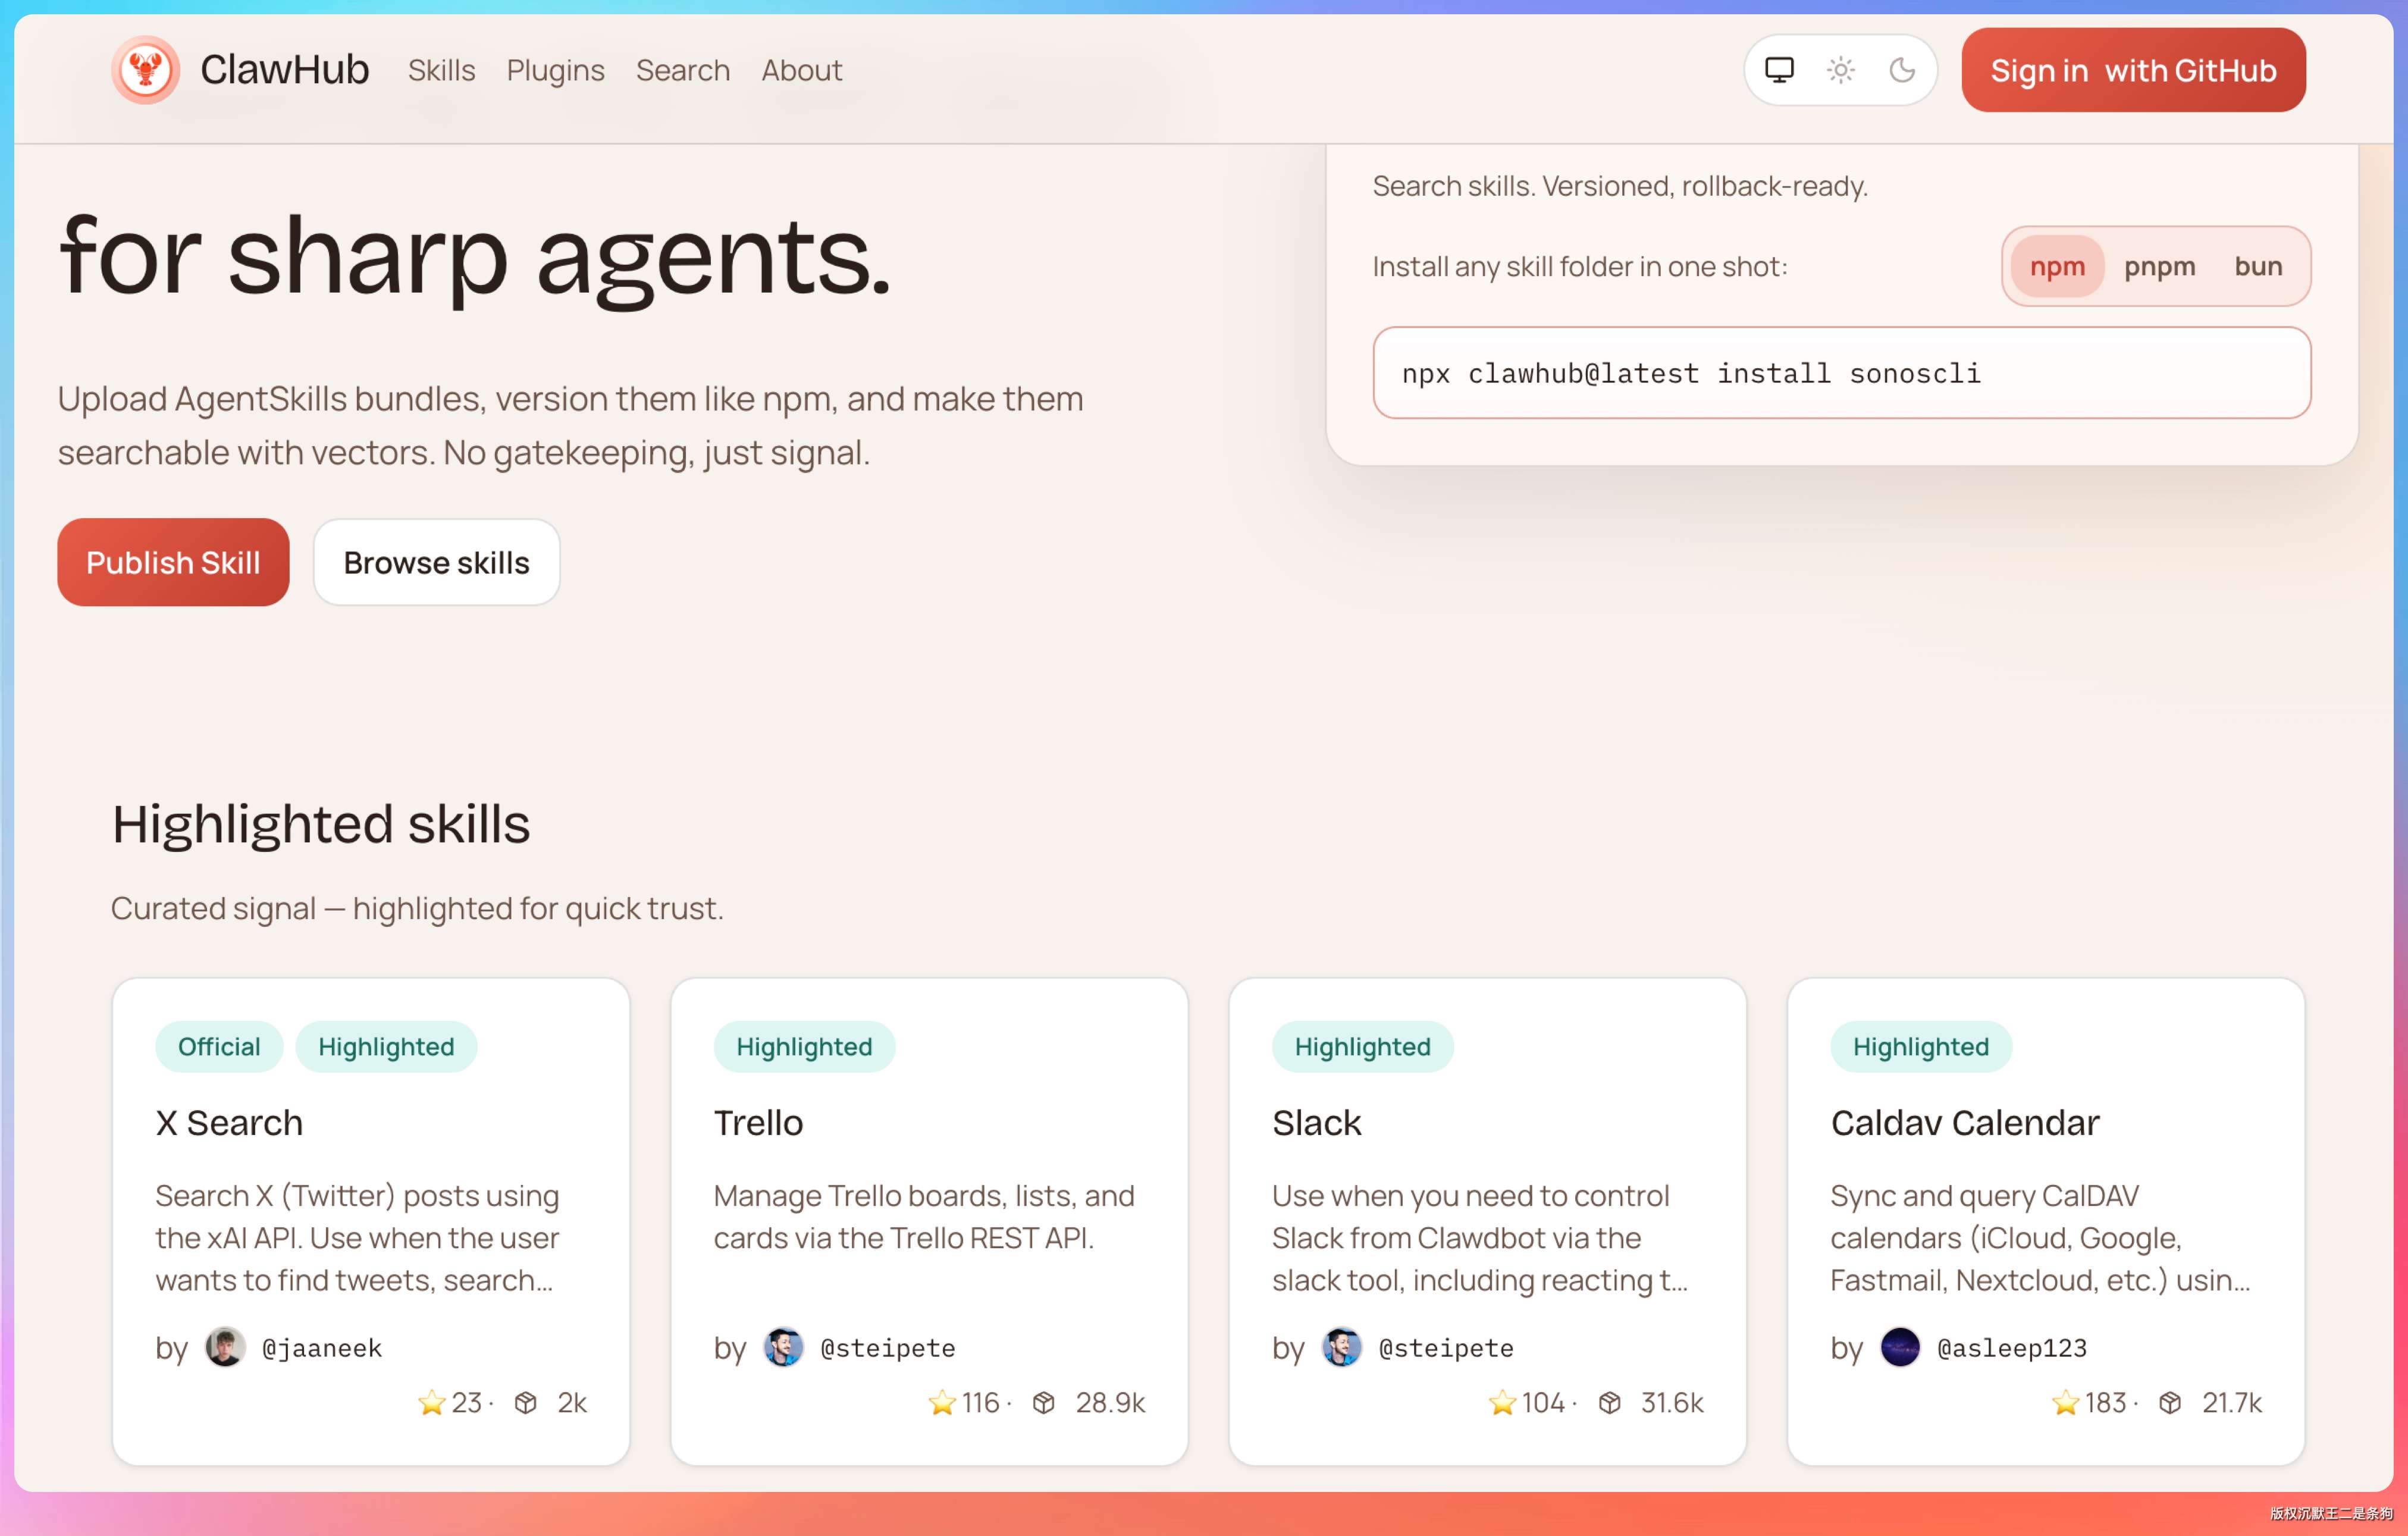Screen dimensions: 2408x1536
Task: Open the Skills nav item
Action: pos(441,70)
